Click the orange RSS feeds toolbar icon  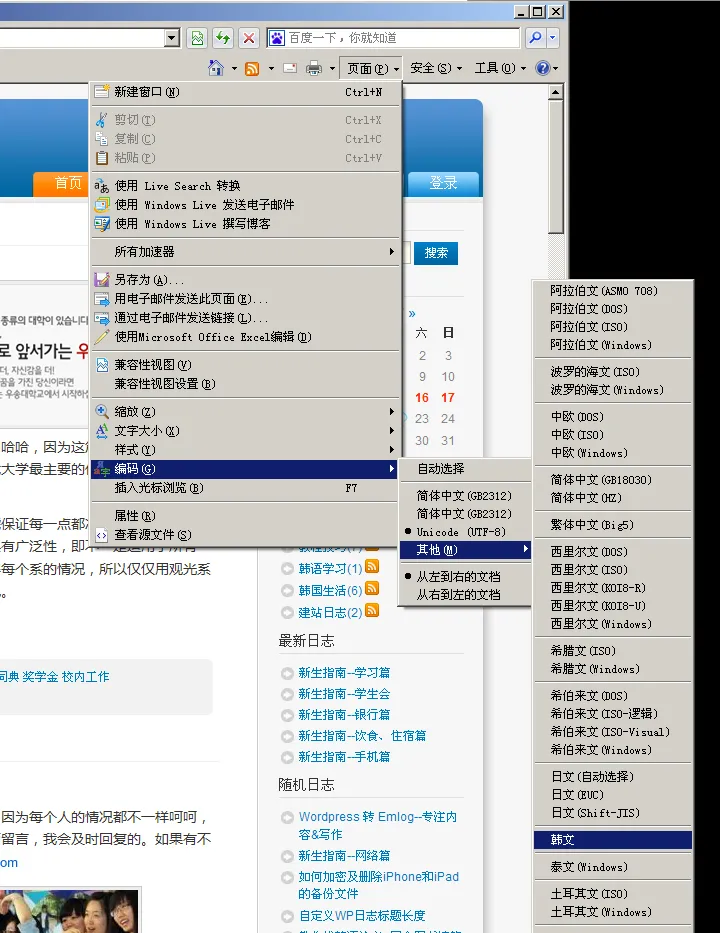click(252, 68)
